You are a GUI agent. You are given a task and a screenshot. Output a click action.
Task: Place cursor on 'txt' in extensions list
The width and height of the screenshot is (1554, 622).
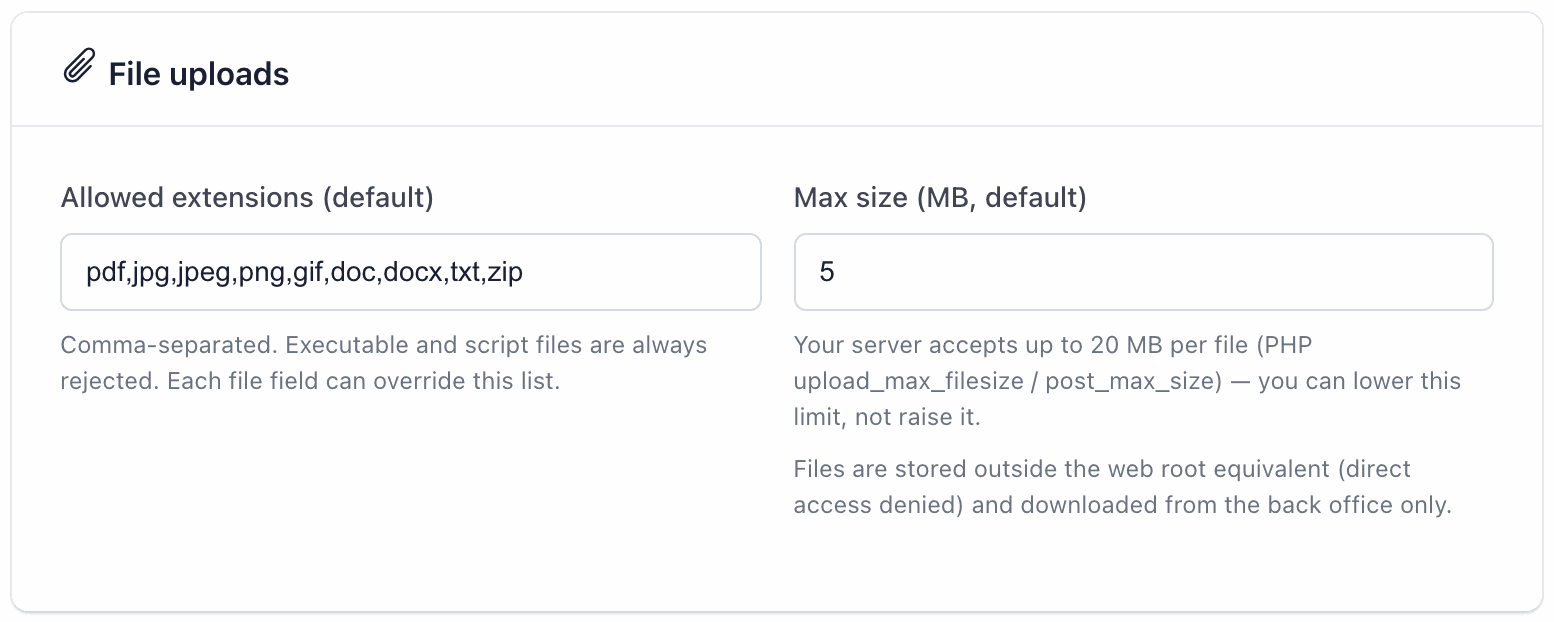coord(465,272)
